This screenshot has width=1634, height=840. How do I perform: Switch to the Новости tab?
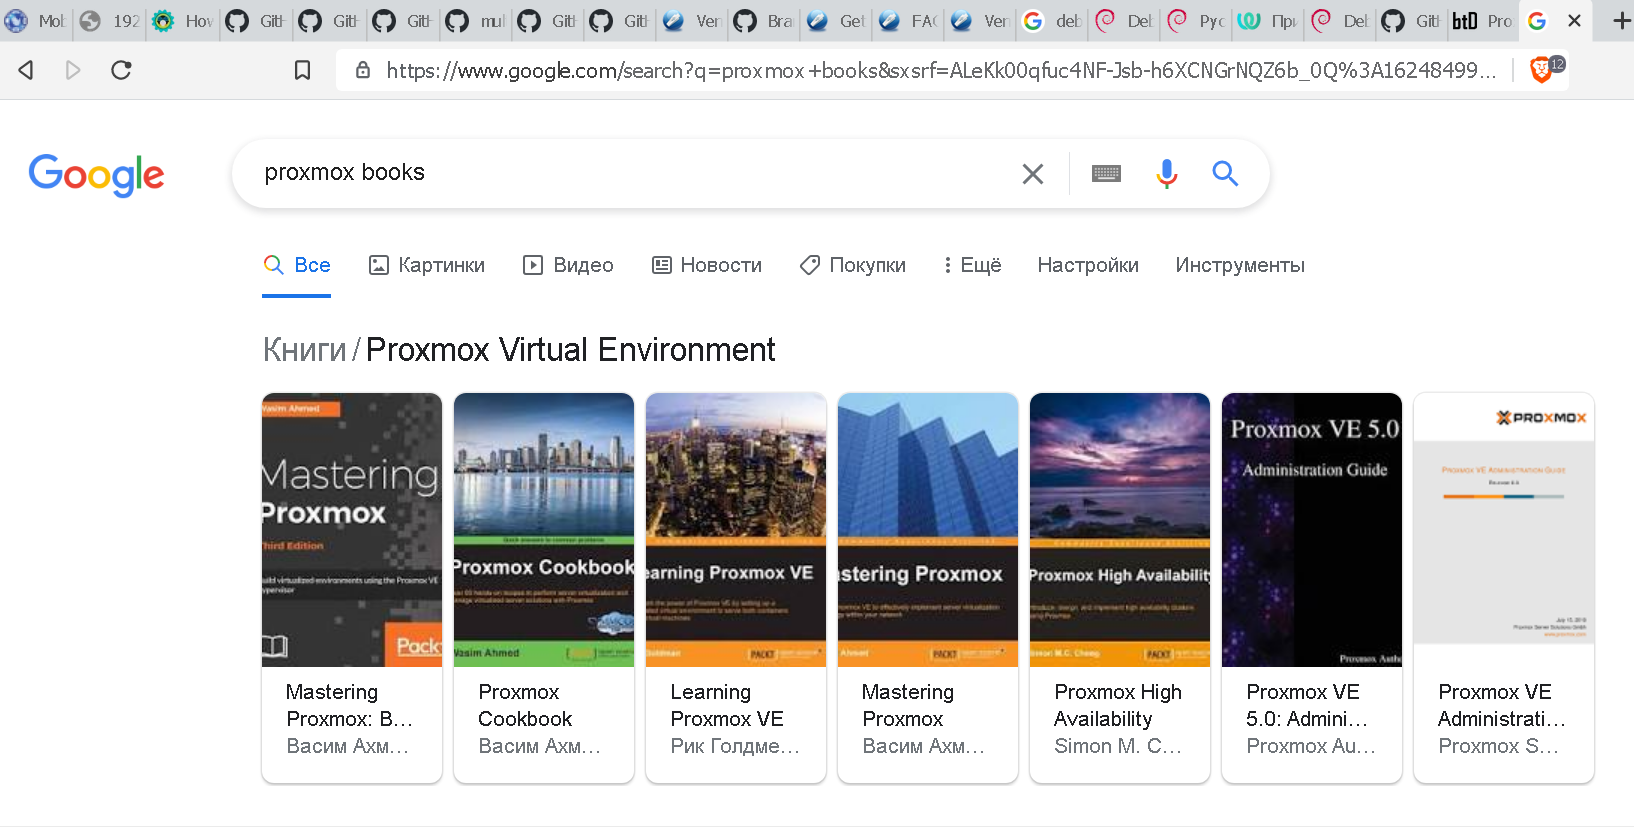click(x=707, y=265)
